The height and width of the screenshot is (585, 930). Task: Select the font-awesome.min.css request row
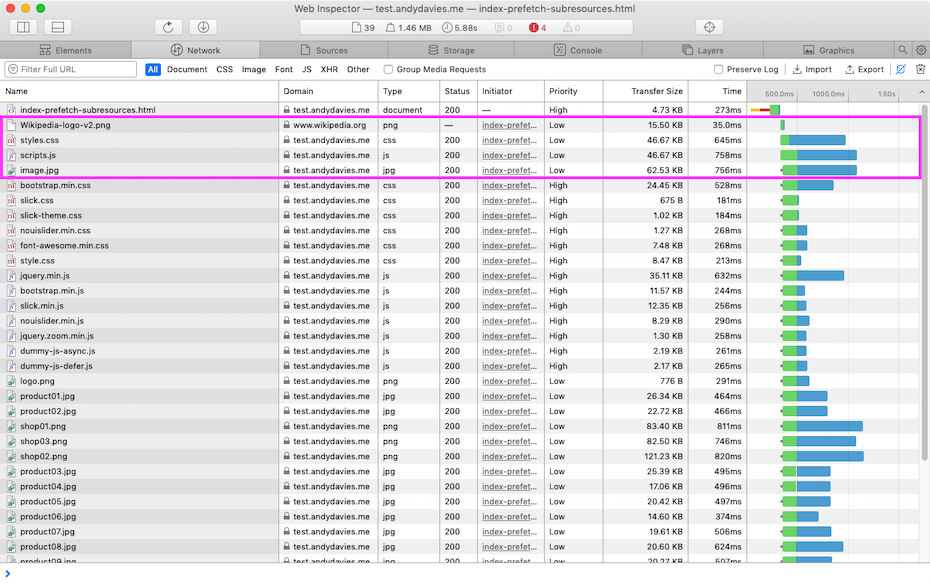(462, 246)
